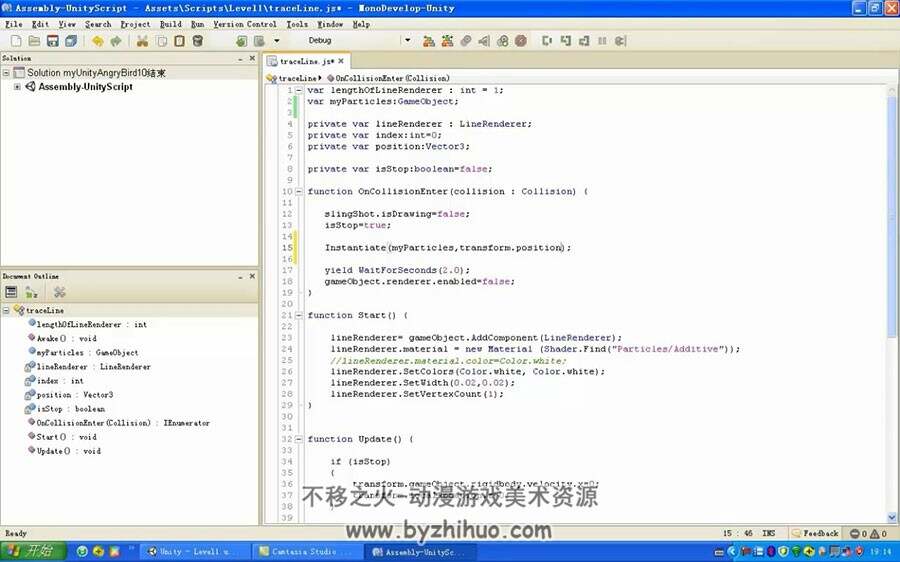This screenshot has height=562, width=900.
Task: Click the green navigate-back toolbar icon
Action: click(242, 41)
